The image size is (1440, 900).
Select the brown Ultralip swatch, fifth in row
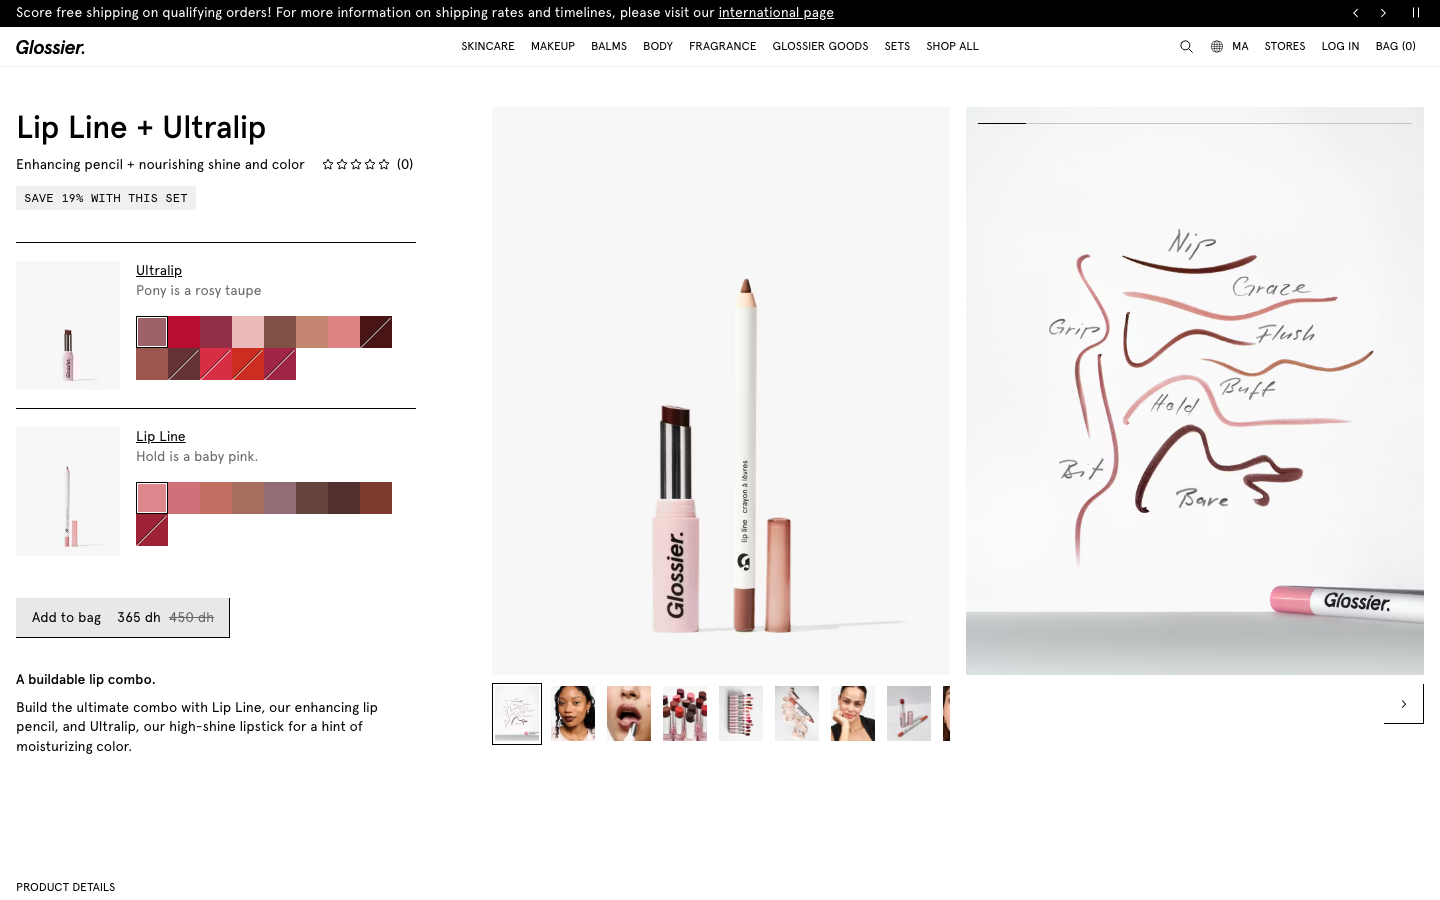(x=280, y=332)
